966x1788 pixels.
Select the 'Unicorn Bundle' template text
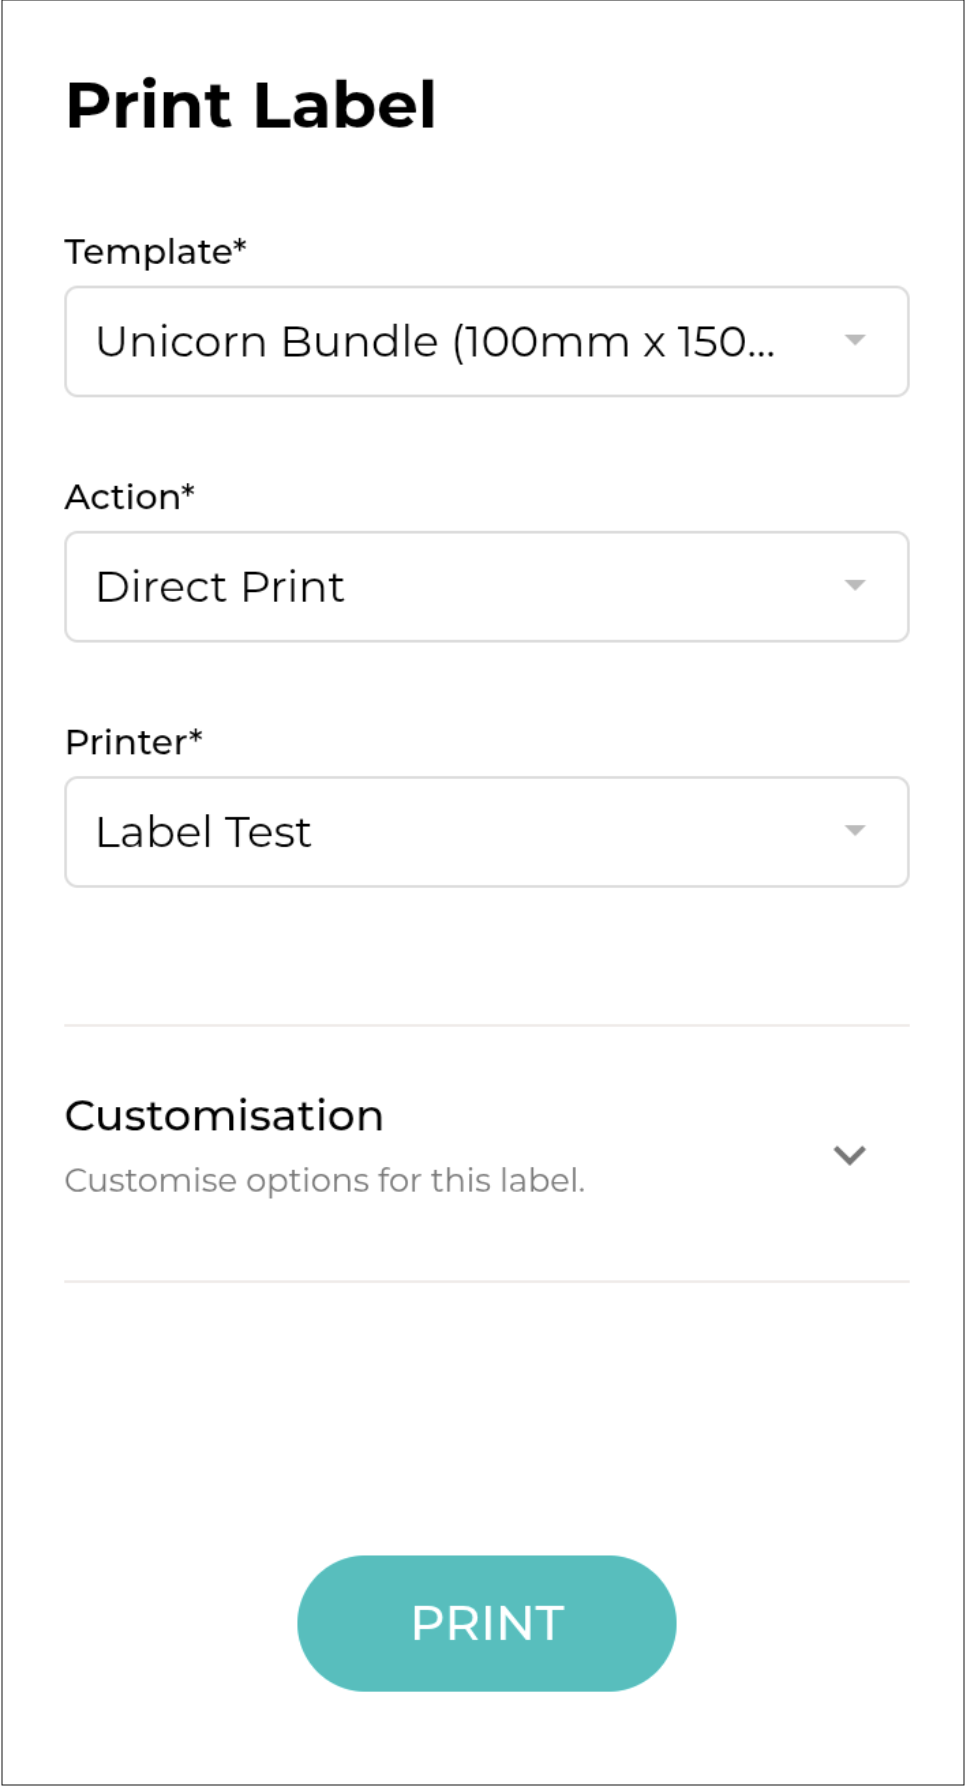(434, 342)
